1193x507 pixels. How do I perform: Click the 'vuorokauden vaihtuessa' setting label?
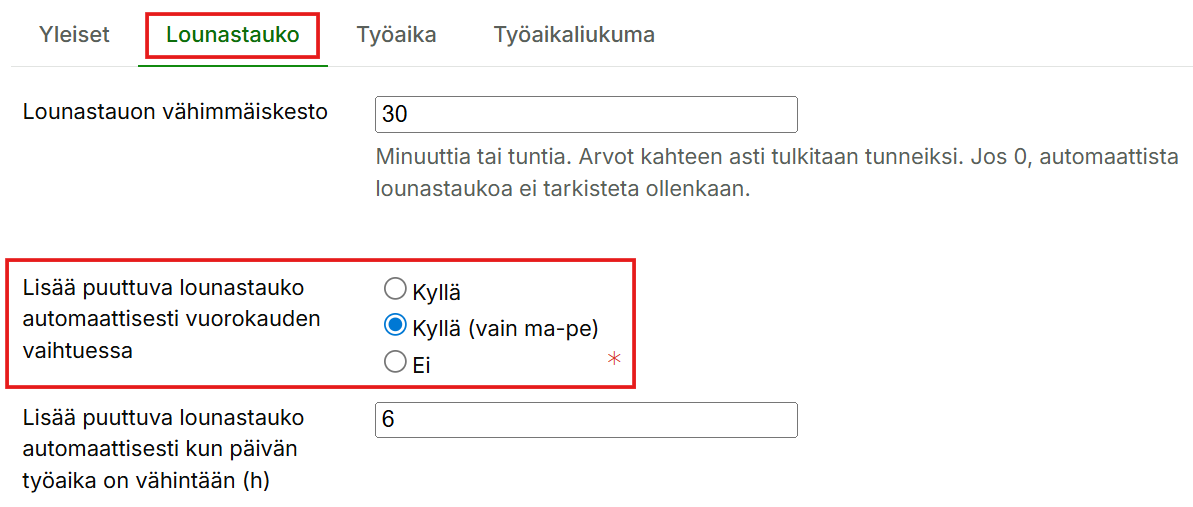(172, 319)
